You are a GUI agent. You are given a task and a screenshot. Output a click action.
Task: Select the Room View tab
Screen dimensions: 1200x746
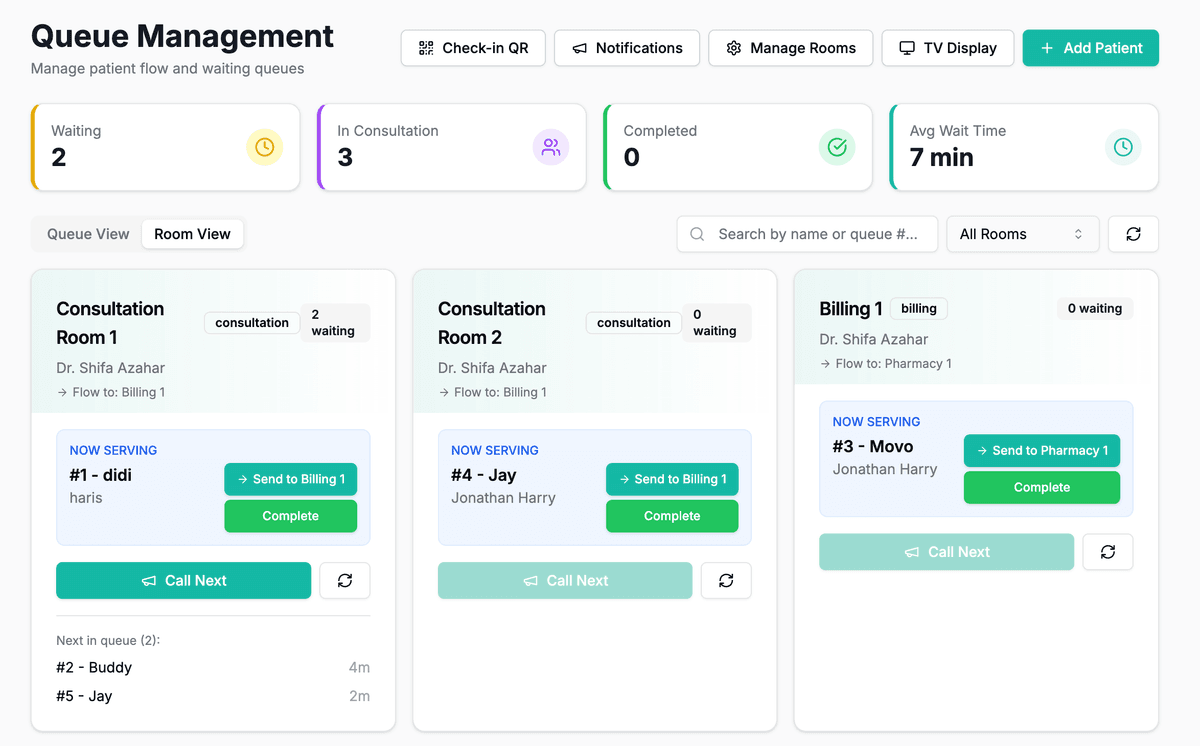[192, 234]
